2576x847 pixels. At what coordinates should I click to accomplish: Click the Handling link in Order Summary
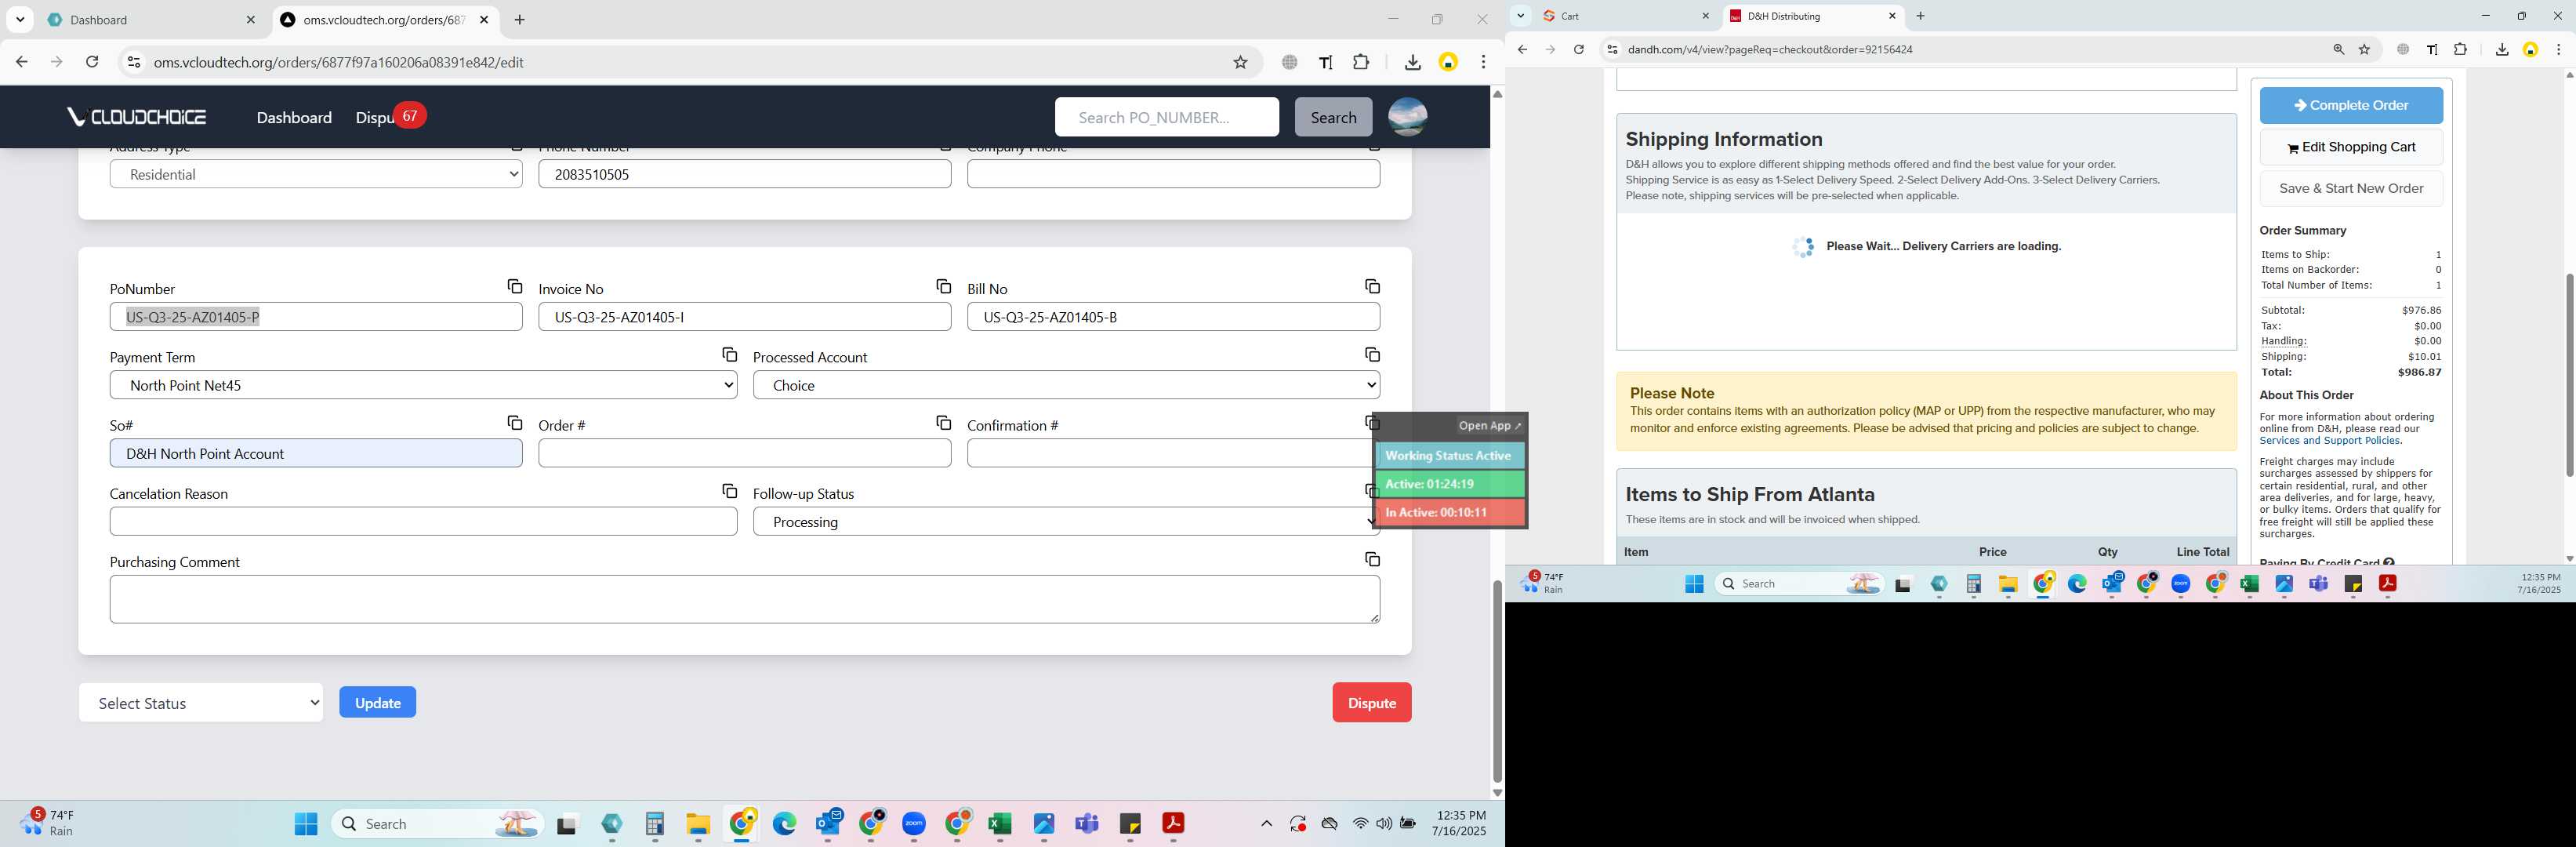(2283, 341)
